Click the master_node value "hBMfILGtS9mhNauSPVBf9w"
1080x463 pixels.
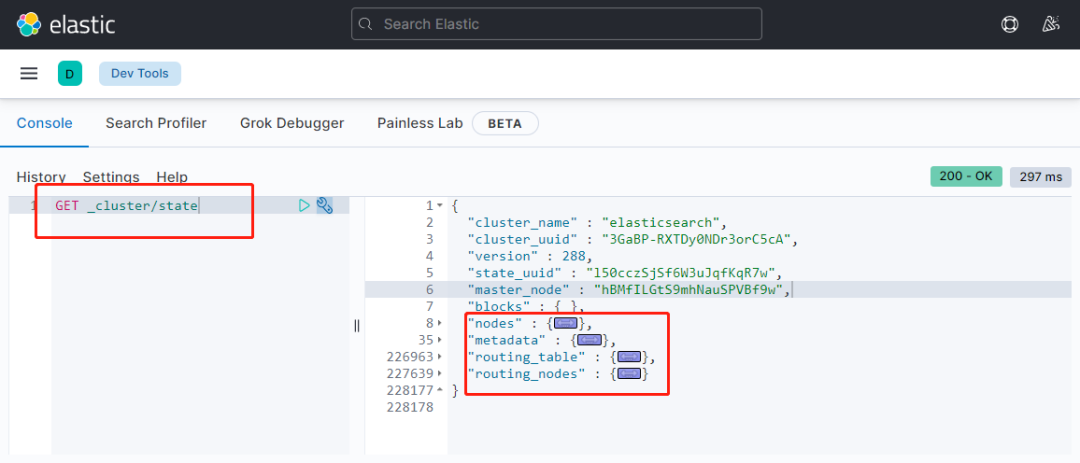click(x=690, y=289)
